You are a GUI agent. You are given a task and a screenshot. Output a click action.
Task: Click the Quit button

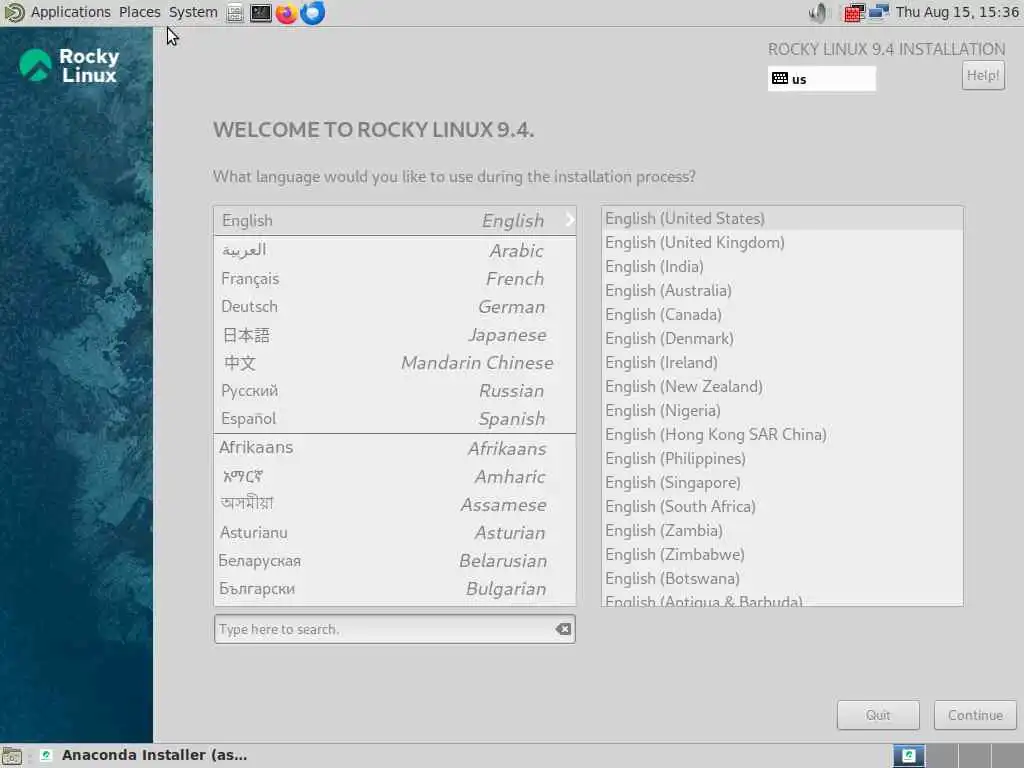(878, 715)
